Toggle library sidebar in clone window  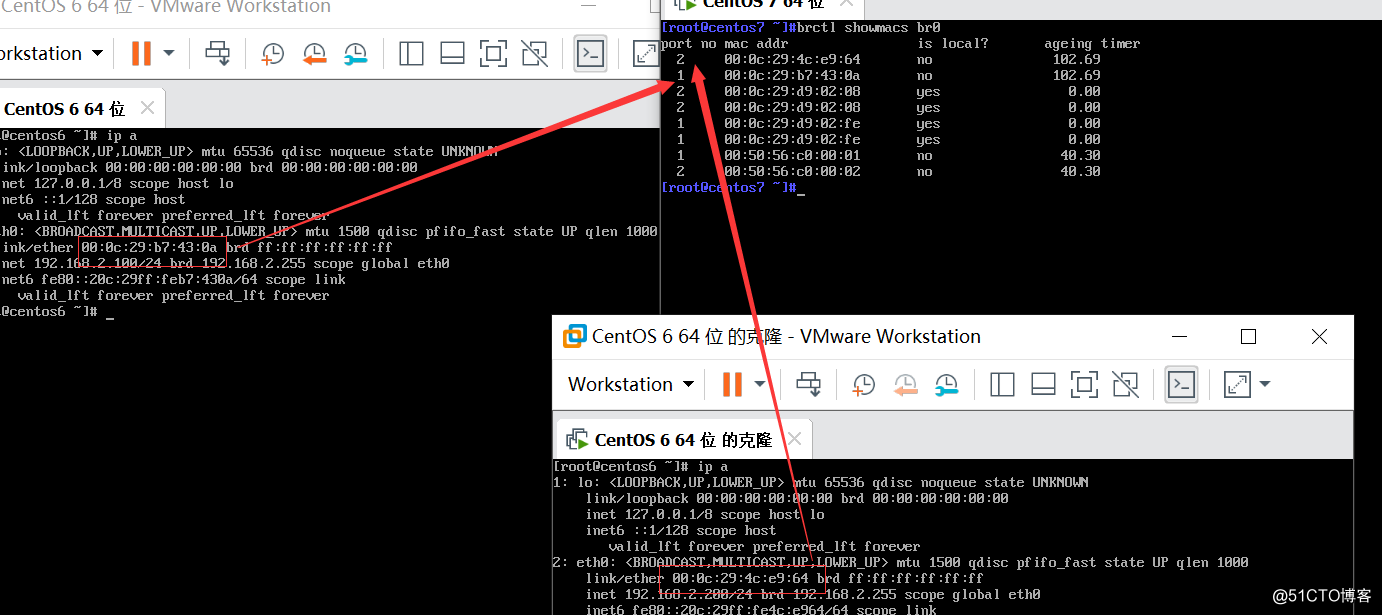[1002, 384]
